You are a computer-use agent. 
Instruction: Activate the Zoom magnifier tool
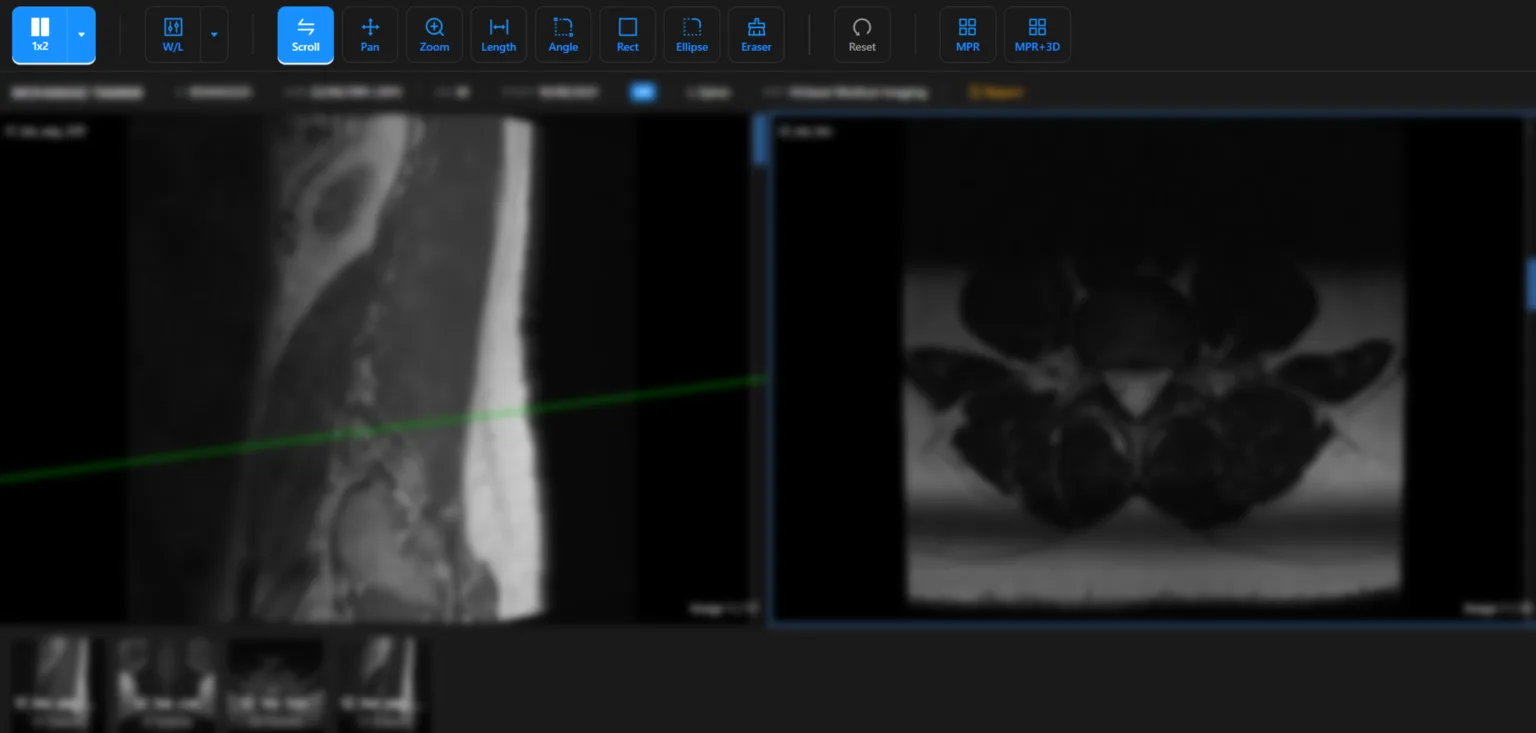click(434, 35)
